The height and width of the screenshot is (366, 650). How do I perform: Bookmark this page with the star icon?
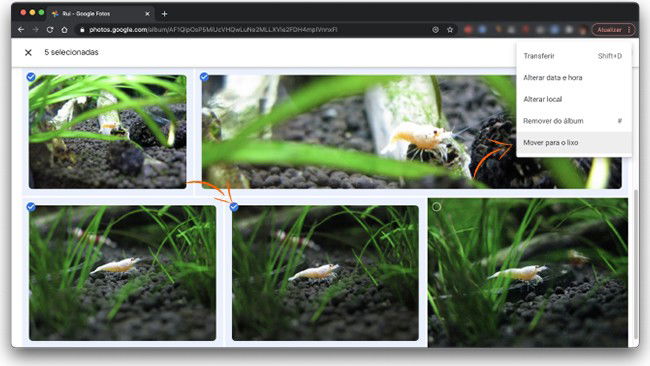click(x=450, y=30)
